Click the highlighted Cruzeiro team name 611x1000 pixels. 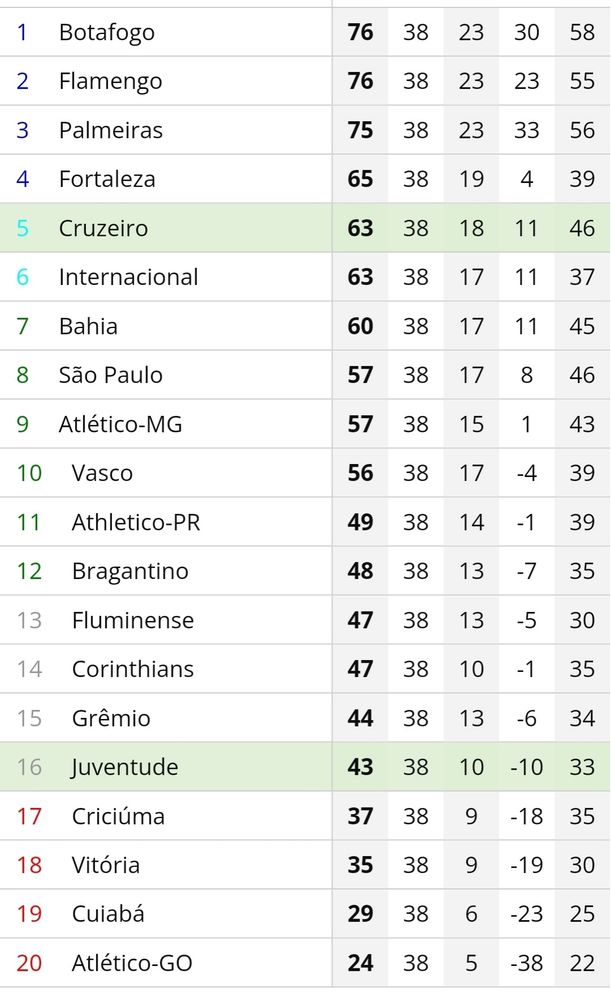click(103, 228)
